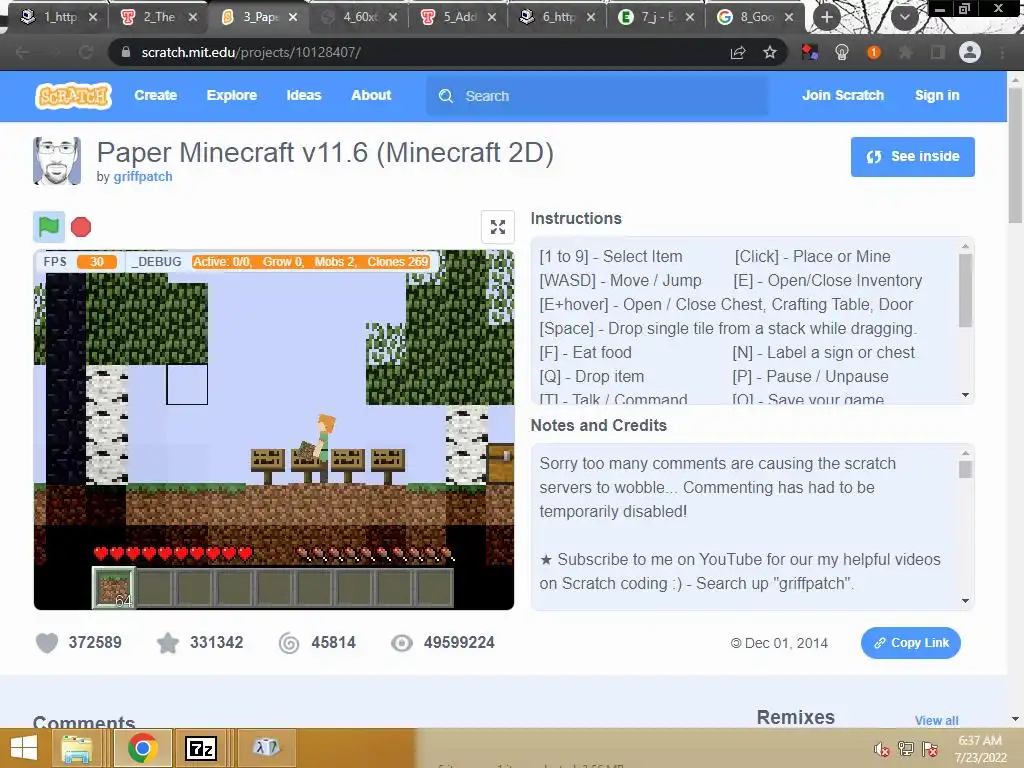This screenshot has height=768, width=1024.
Task: Open the Explore page
Action: click(232, 95)
